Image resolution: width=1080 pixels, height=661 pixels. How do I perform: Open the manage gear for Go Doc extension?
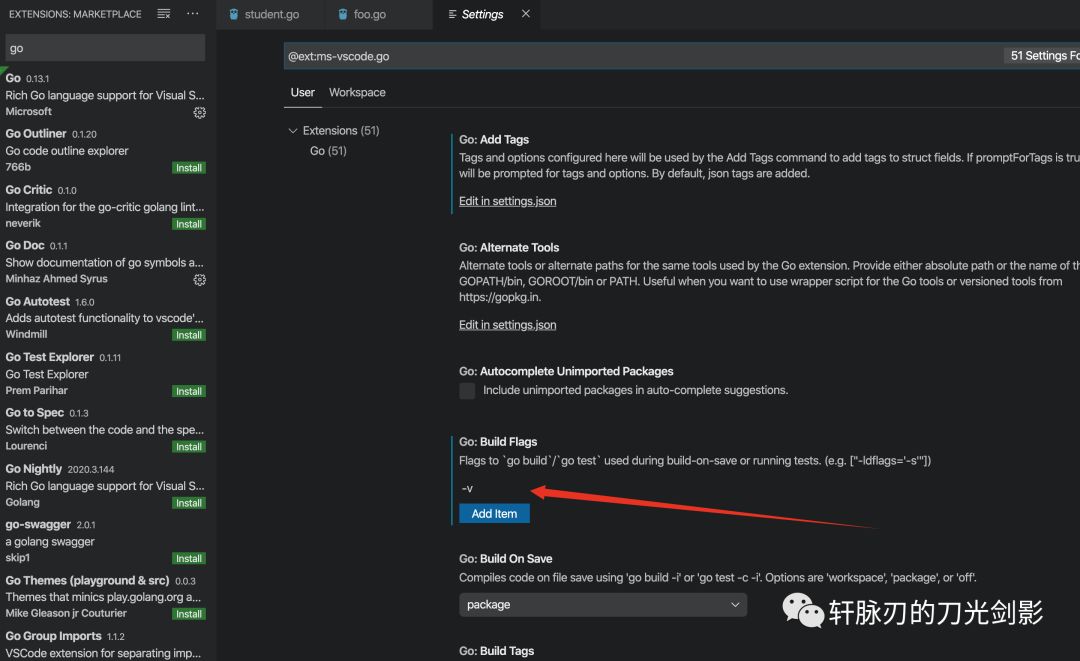tap(200, 280)
